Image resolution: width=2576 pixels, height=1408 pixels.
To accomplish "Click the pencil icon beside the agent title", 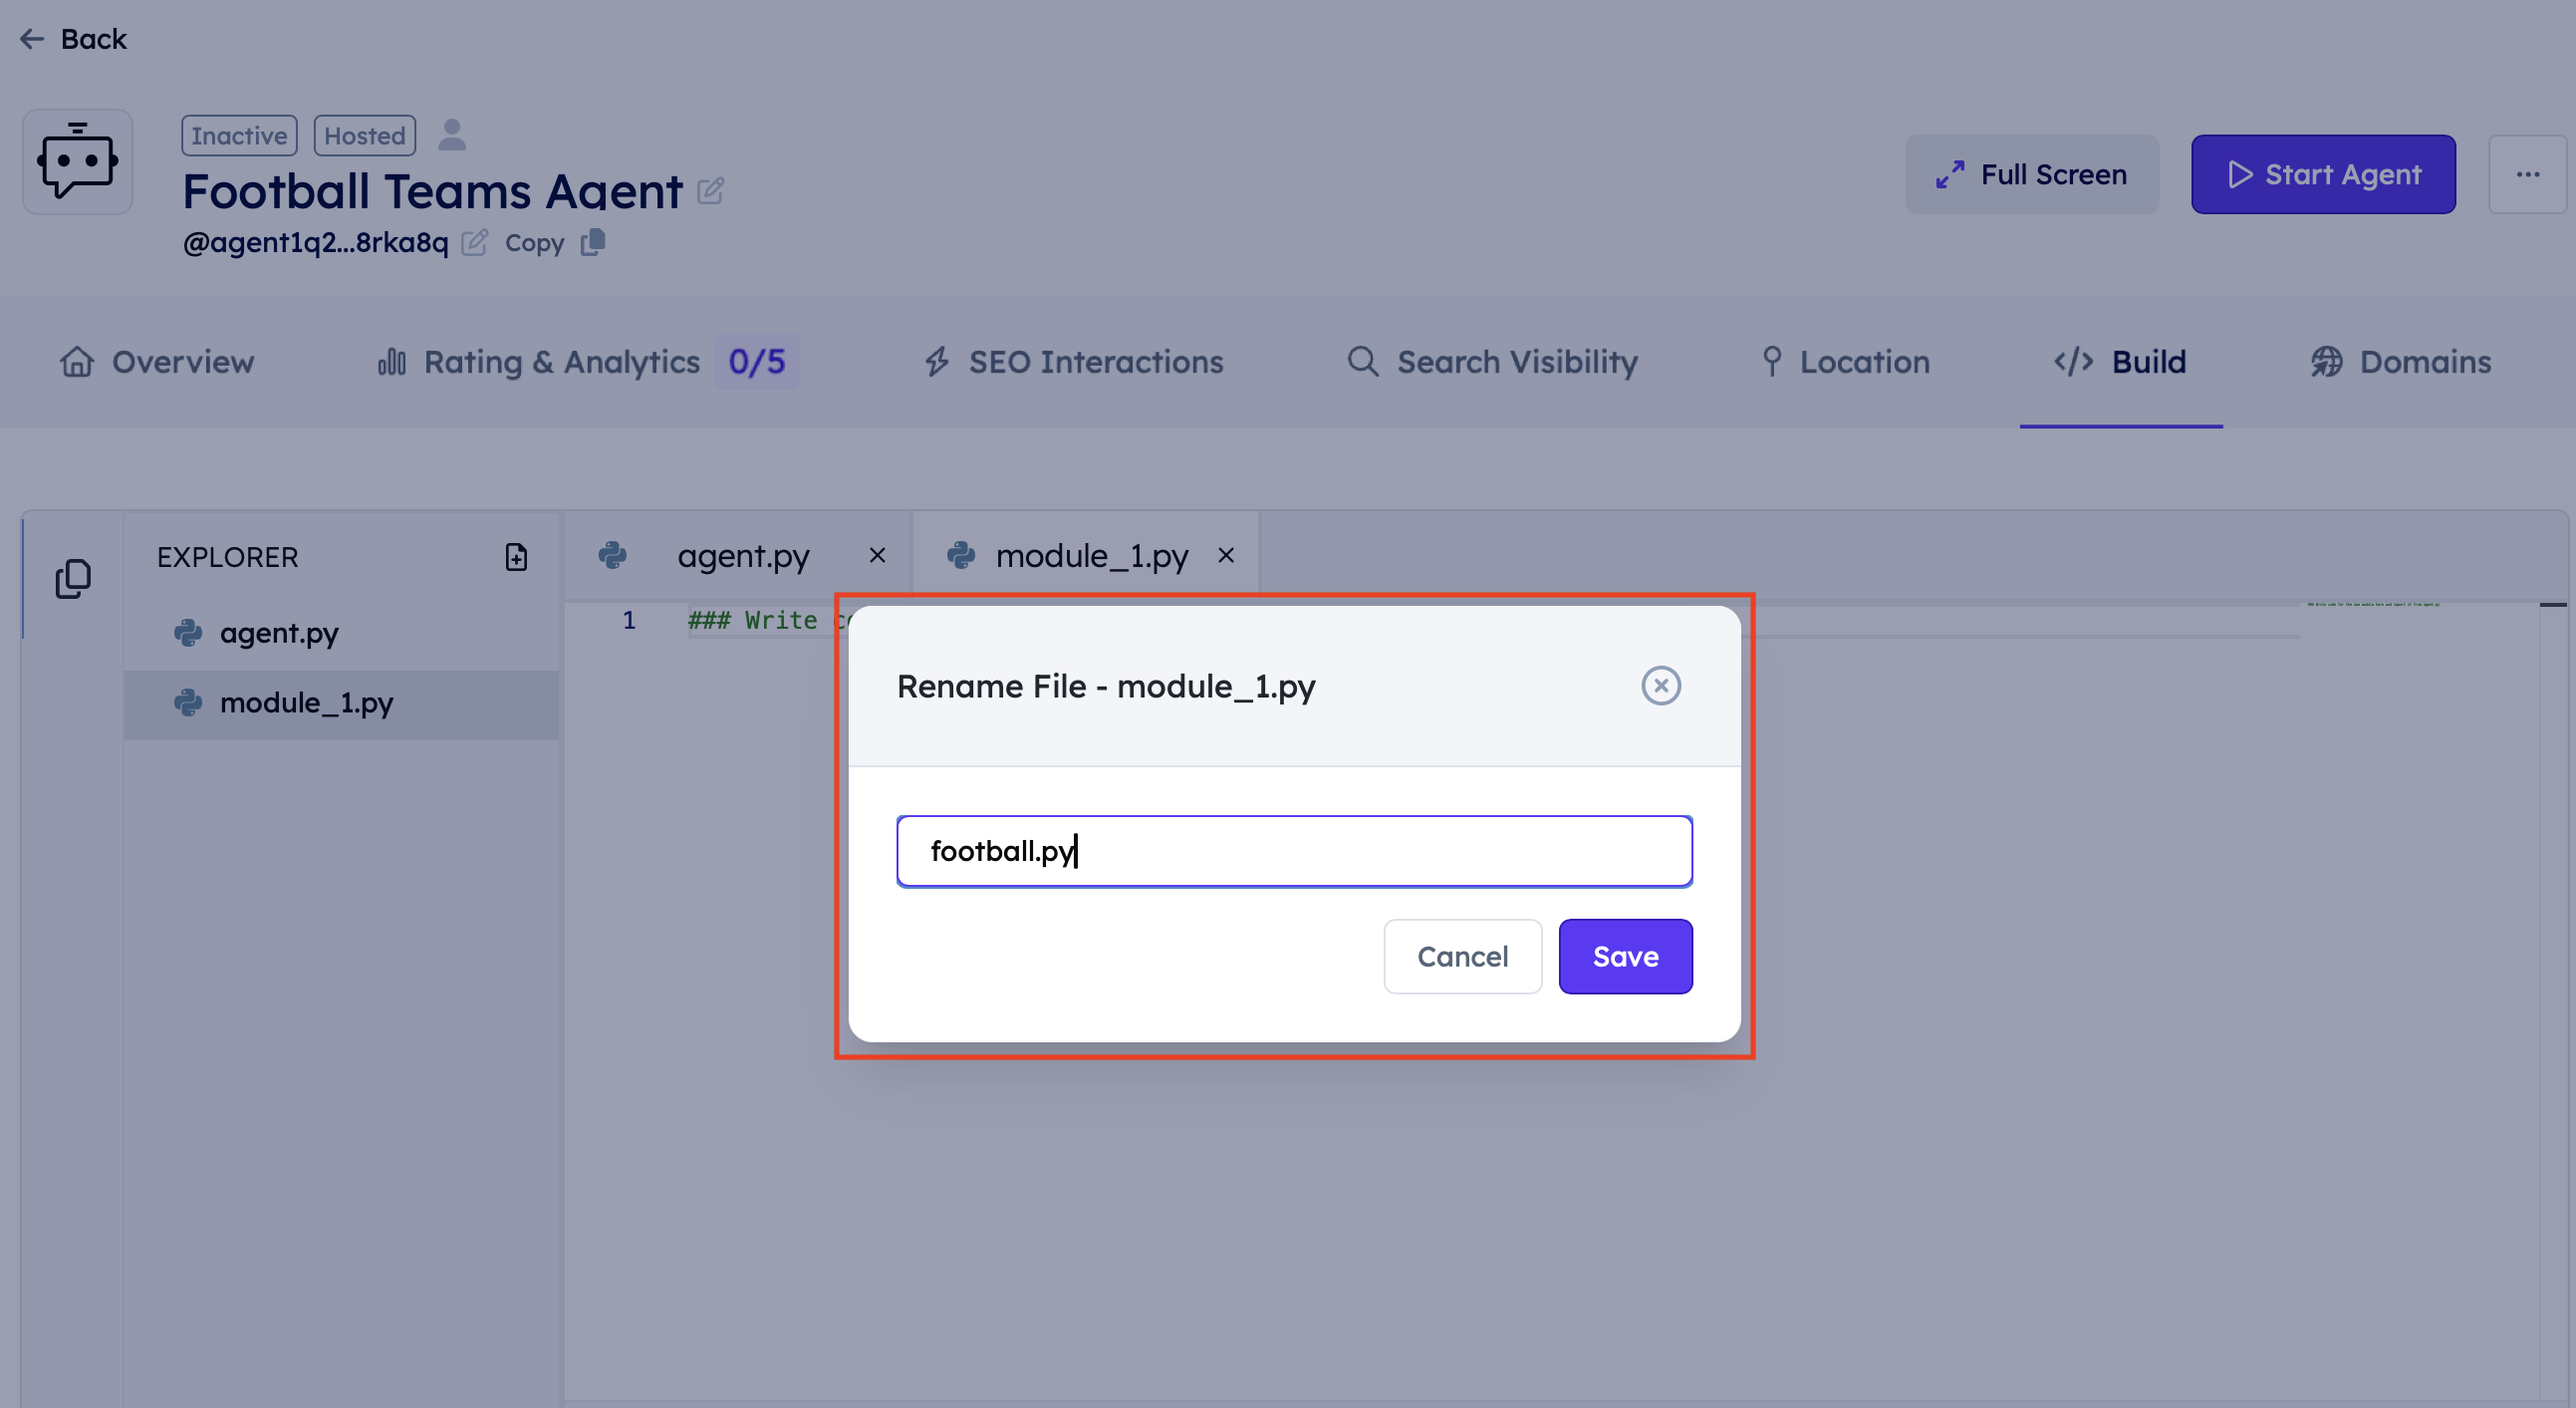I will 710,191.
